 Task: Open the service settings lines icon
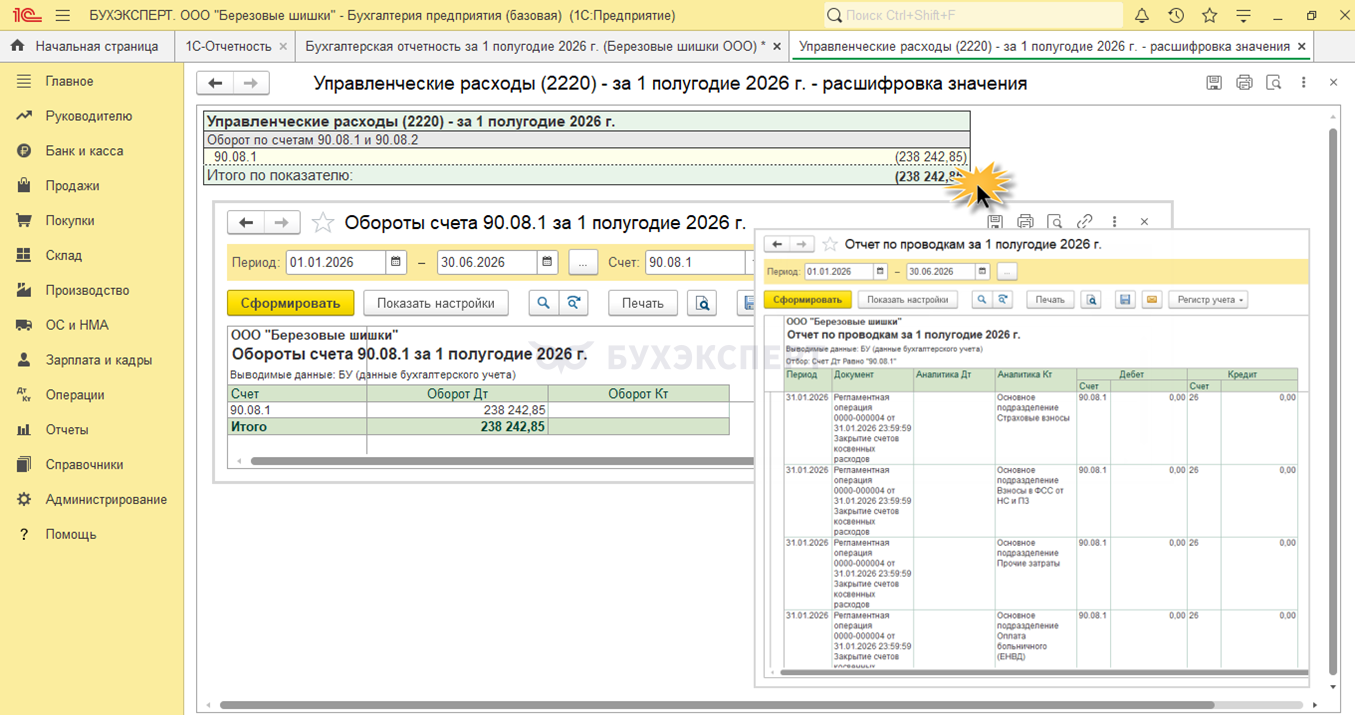pyautogui.click(x=1243, y=15)
